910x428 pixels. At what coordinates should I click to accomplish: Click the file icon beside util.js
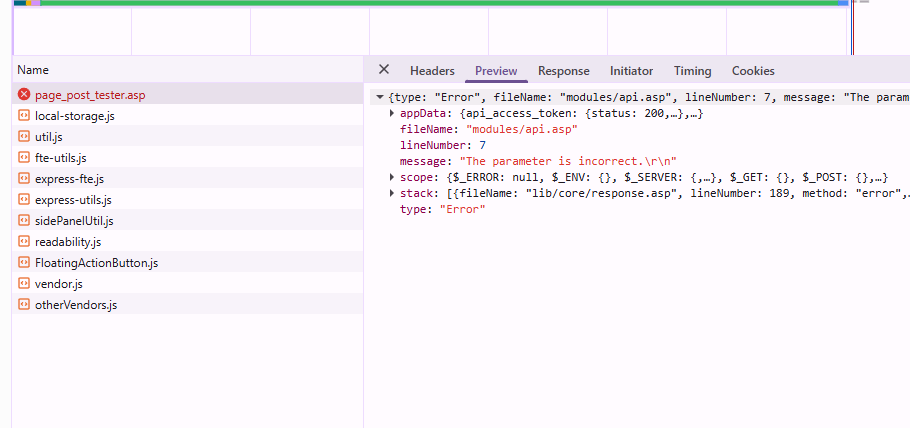tap(24, 137)
